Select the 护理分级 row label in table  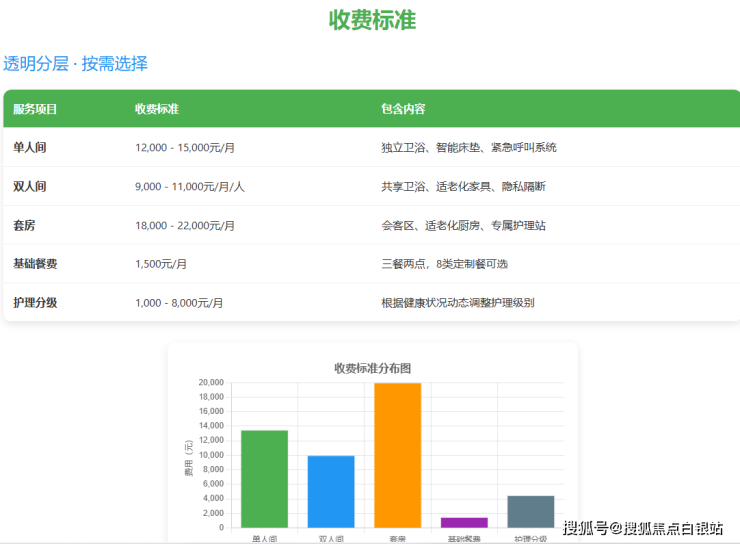[x=35, y=302]
